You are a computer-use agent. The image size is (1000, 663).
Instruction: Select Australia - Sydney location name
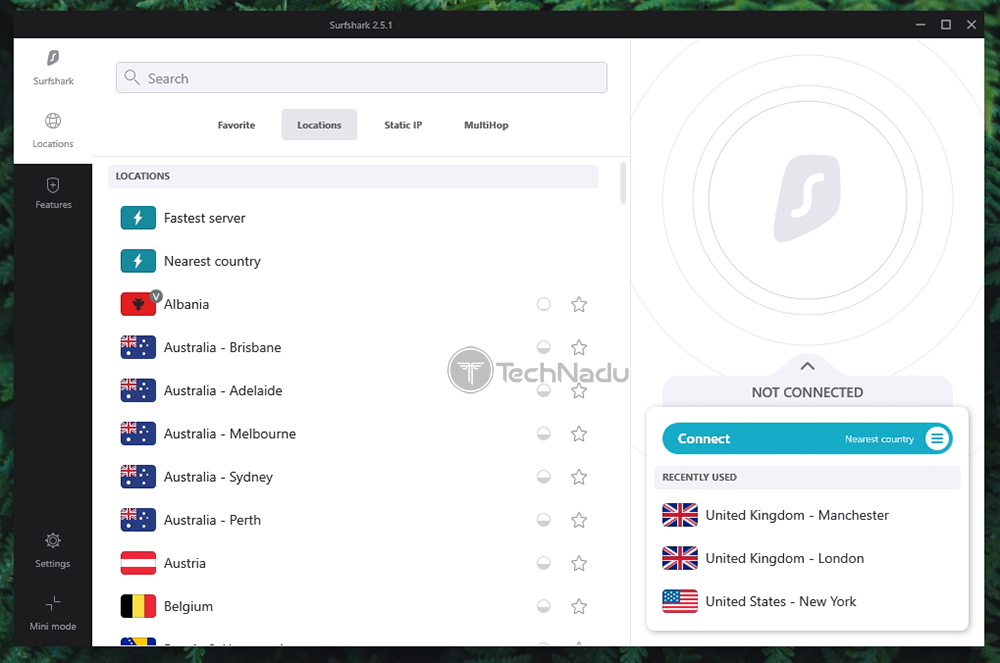(x=218, y=477)
